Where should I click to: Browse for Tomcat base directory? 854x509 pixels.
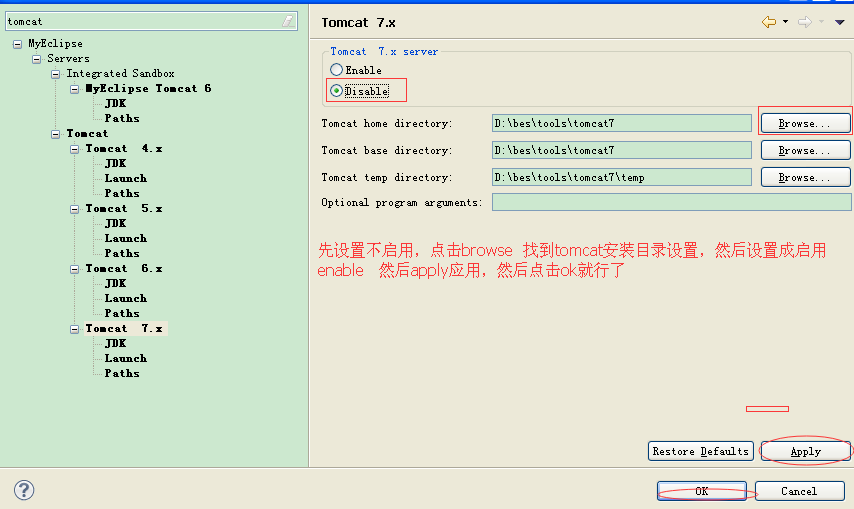click(x=805, y=150)
